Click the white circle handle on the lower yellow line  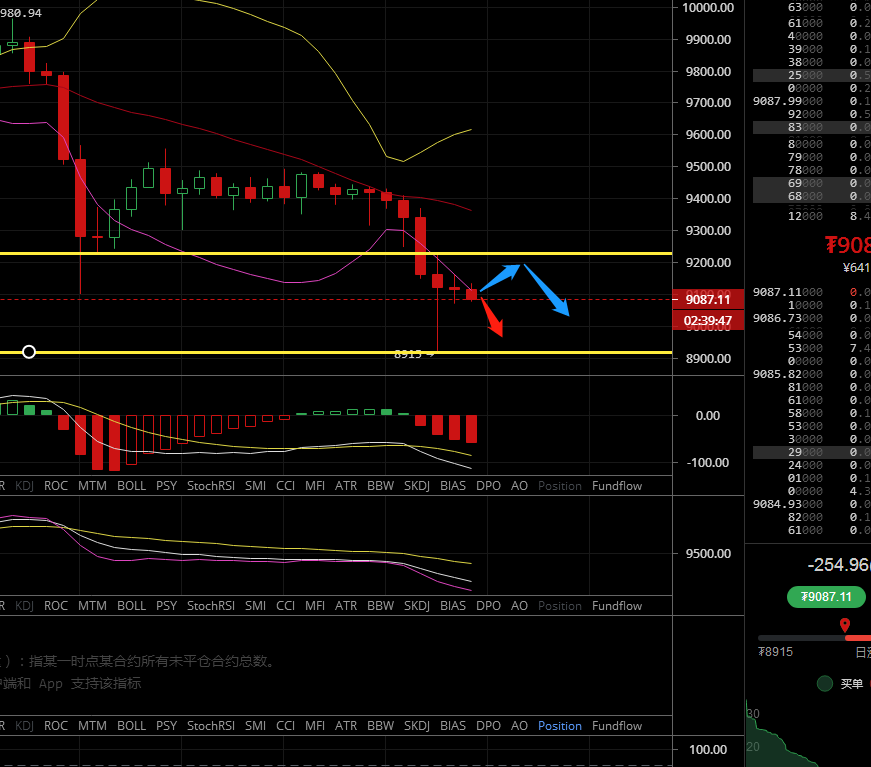click(29, 352)
